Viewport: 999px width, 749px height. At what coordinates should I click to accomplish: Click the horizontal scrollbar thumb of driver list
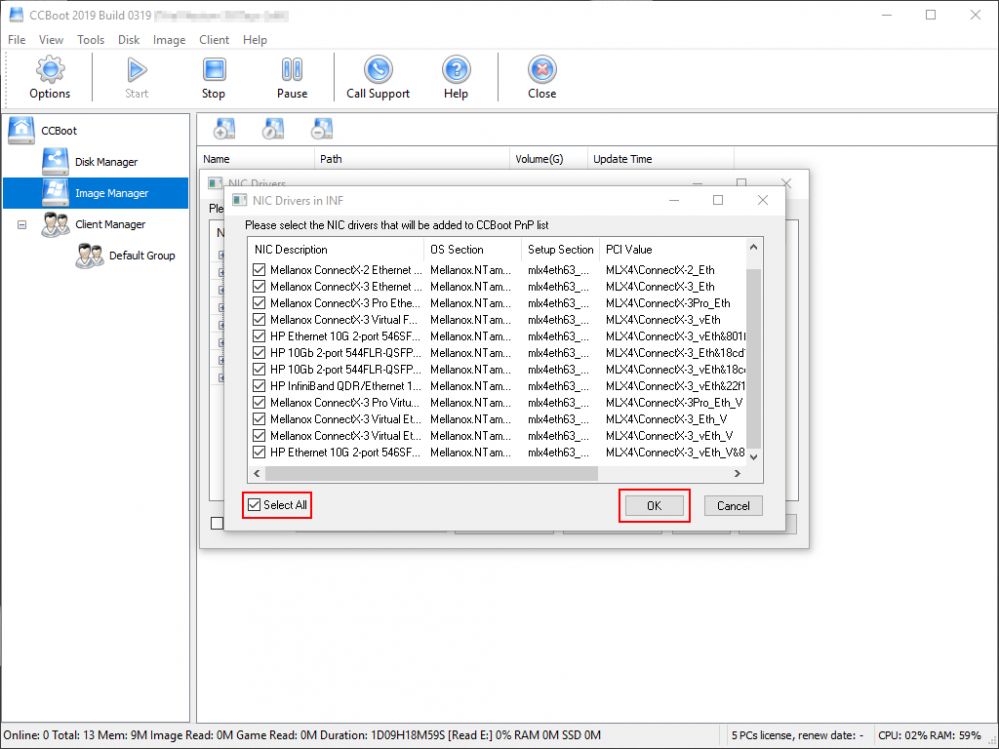[432, 473]
